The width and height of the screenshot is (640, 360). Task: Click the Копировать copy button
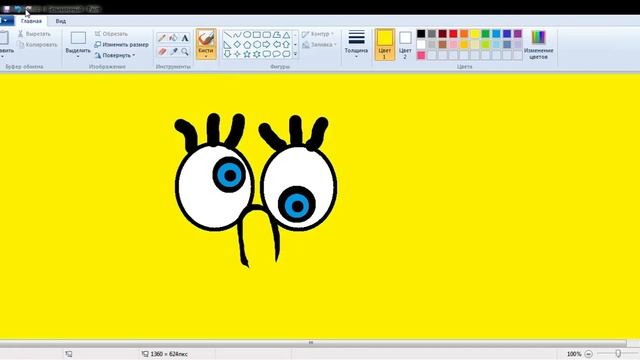(x=38, y=45)
